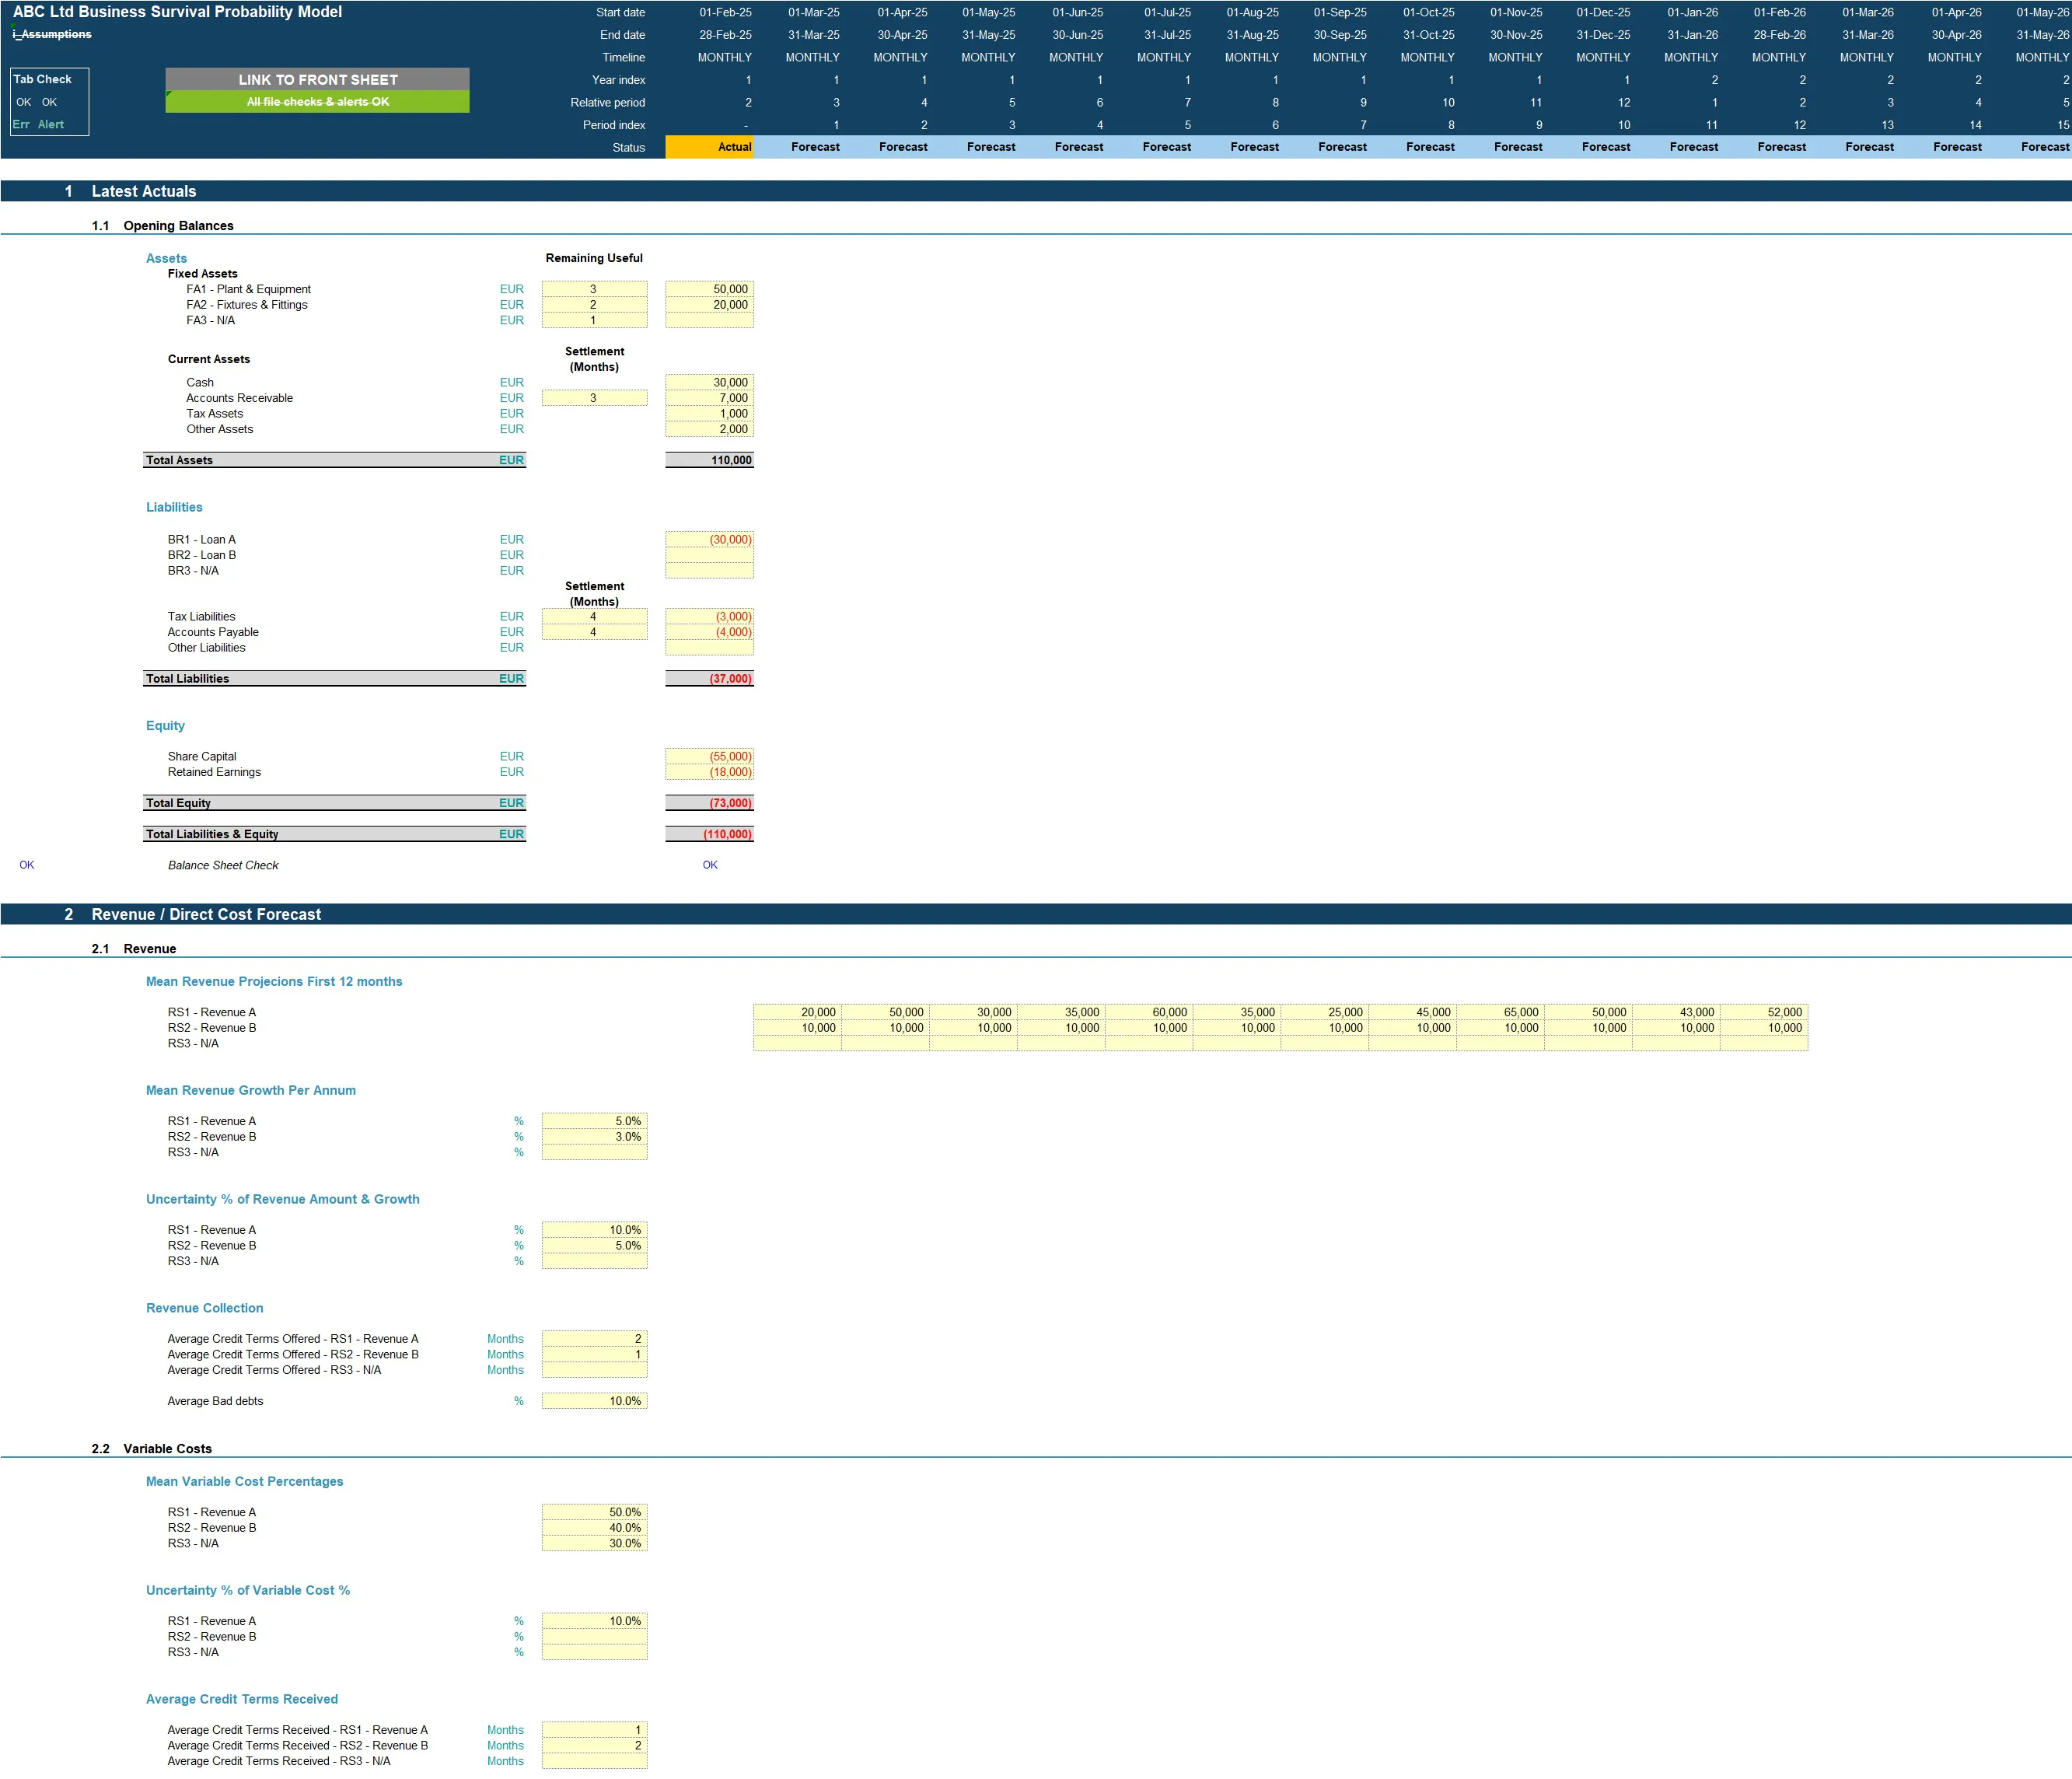Select the Tab Check heading
This screenshot has height=1779, width=2072.
(42, 79)
